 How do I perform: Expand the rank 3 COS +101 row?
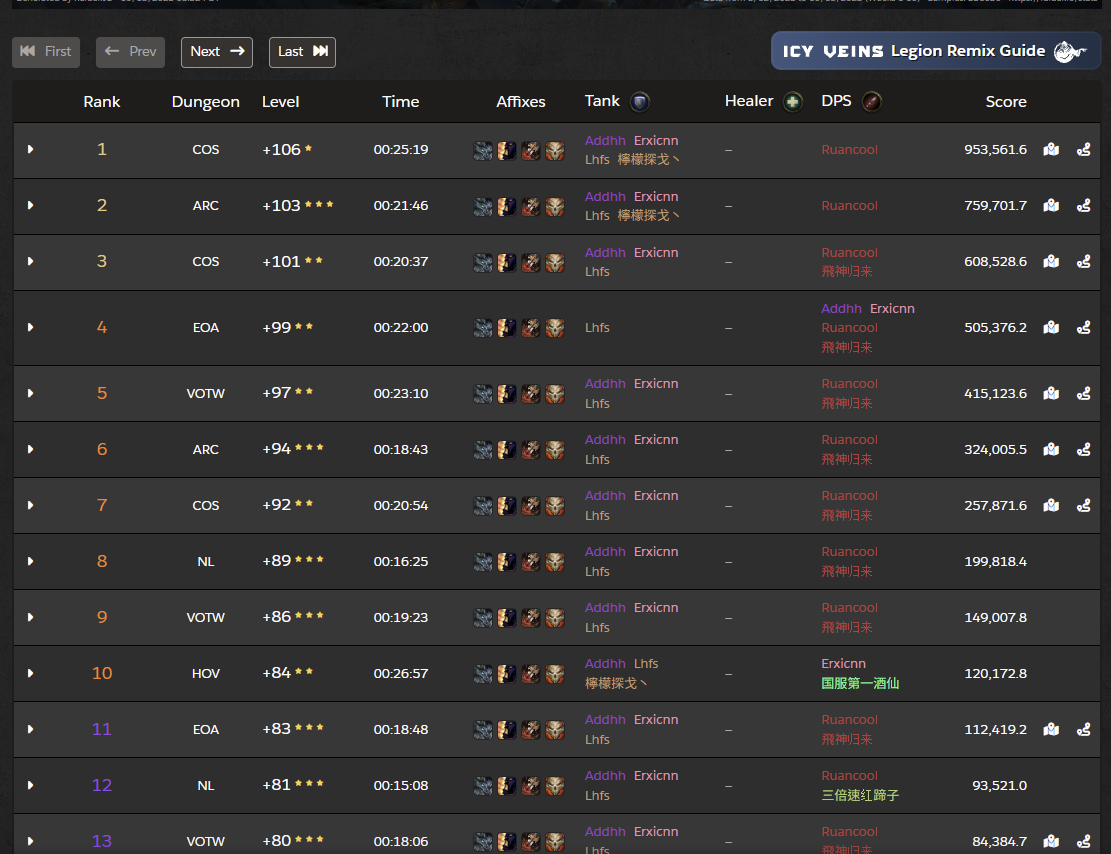pos(30,262)
